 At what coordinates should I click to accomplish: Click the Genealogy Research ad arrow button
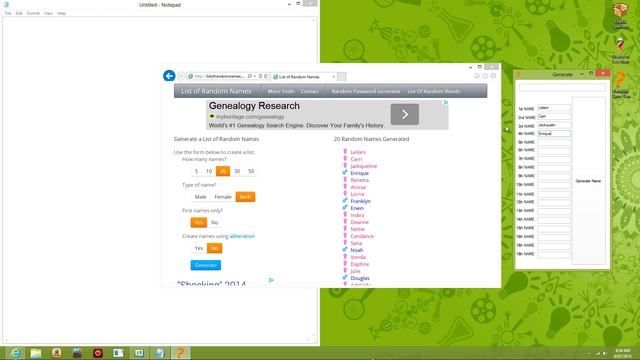pyautogui.click(x=404, y=114)
